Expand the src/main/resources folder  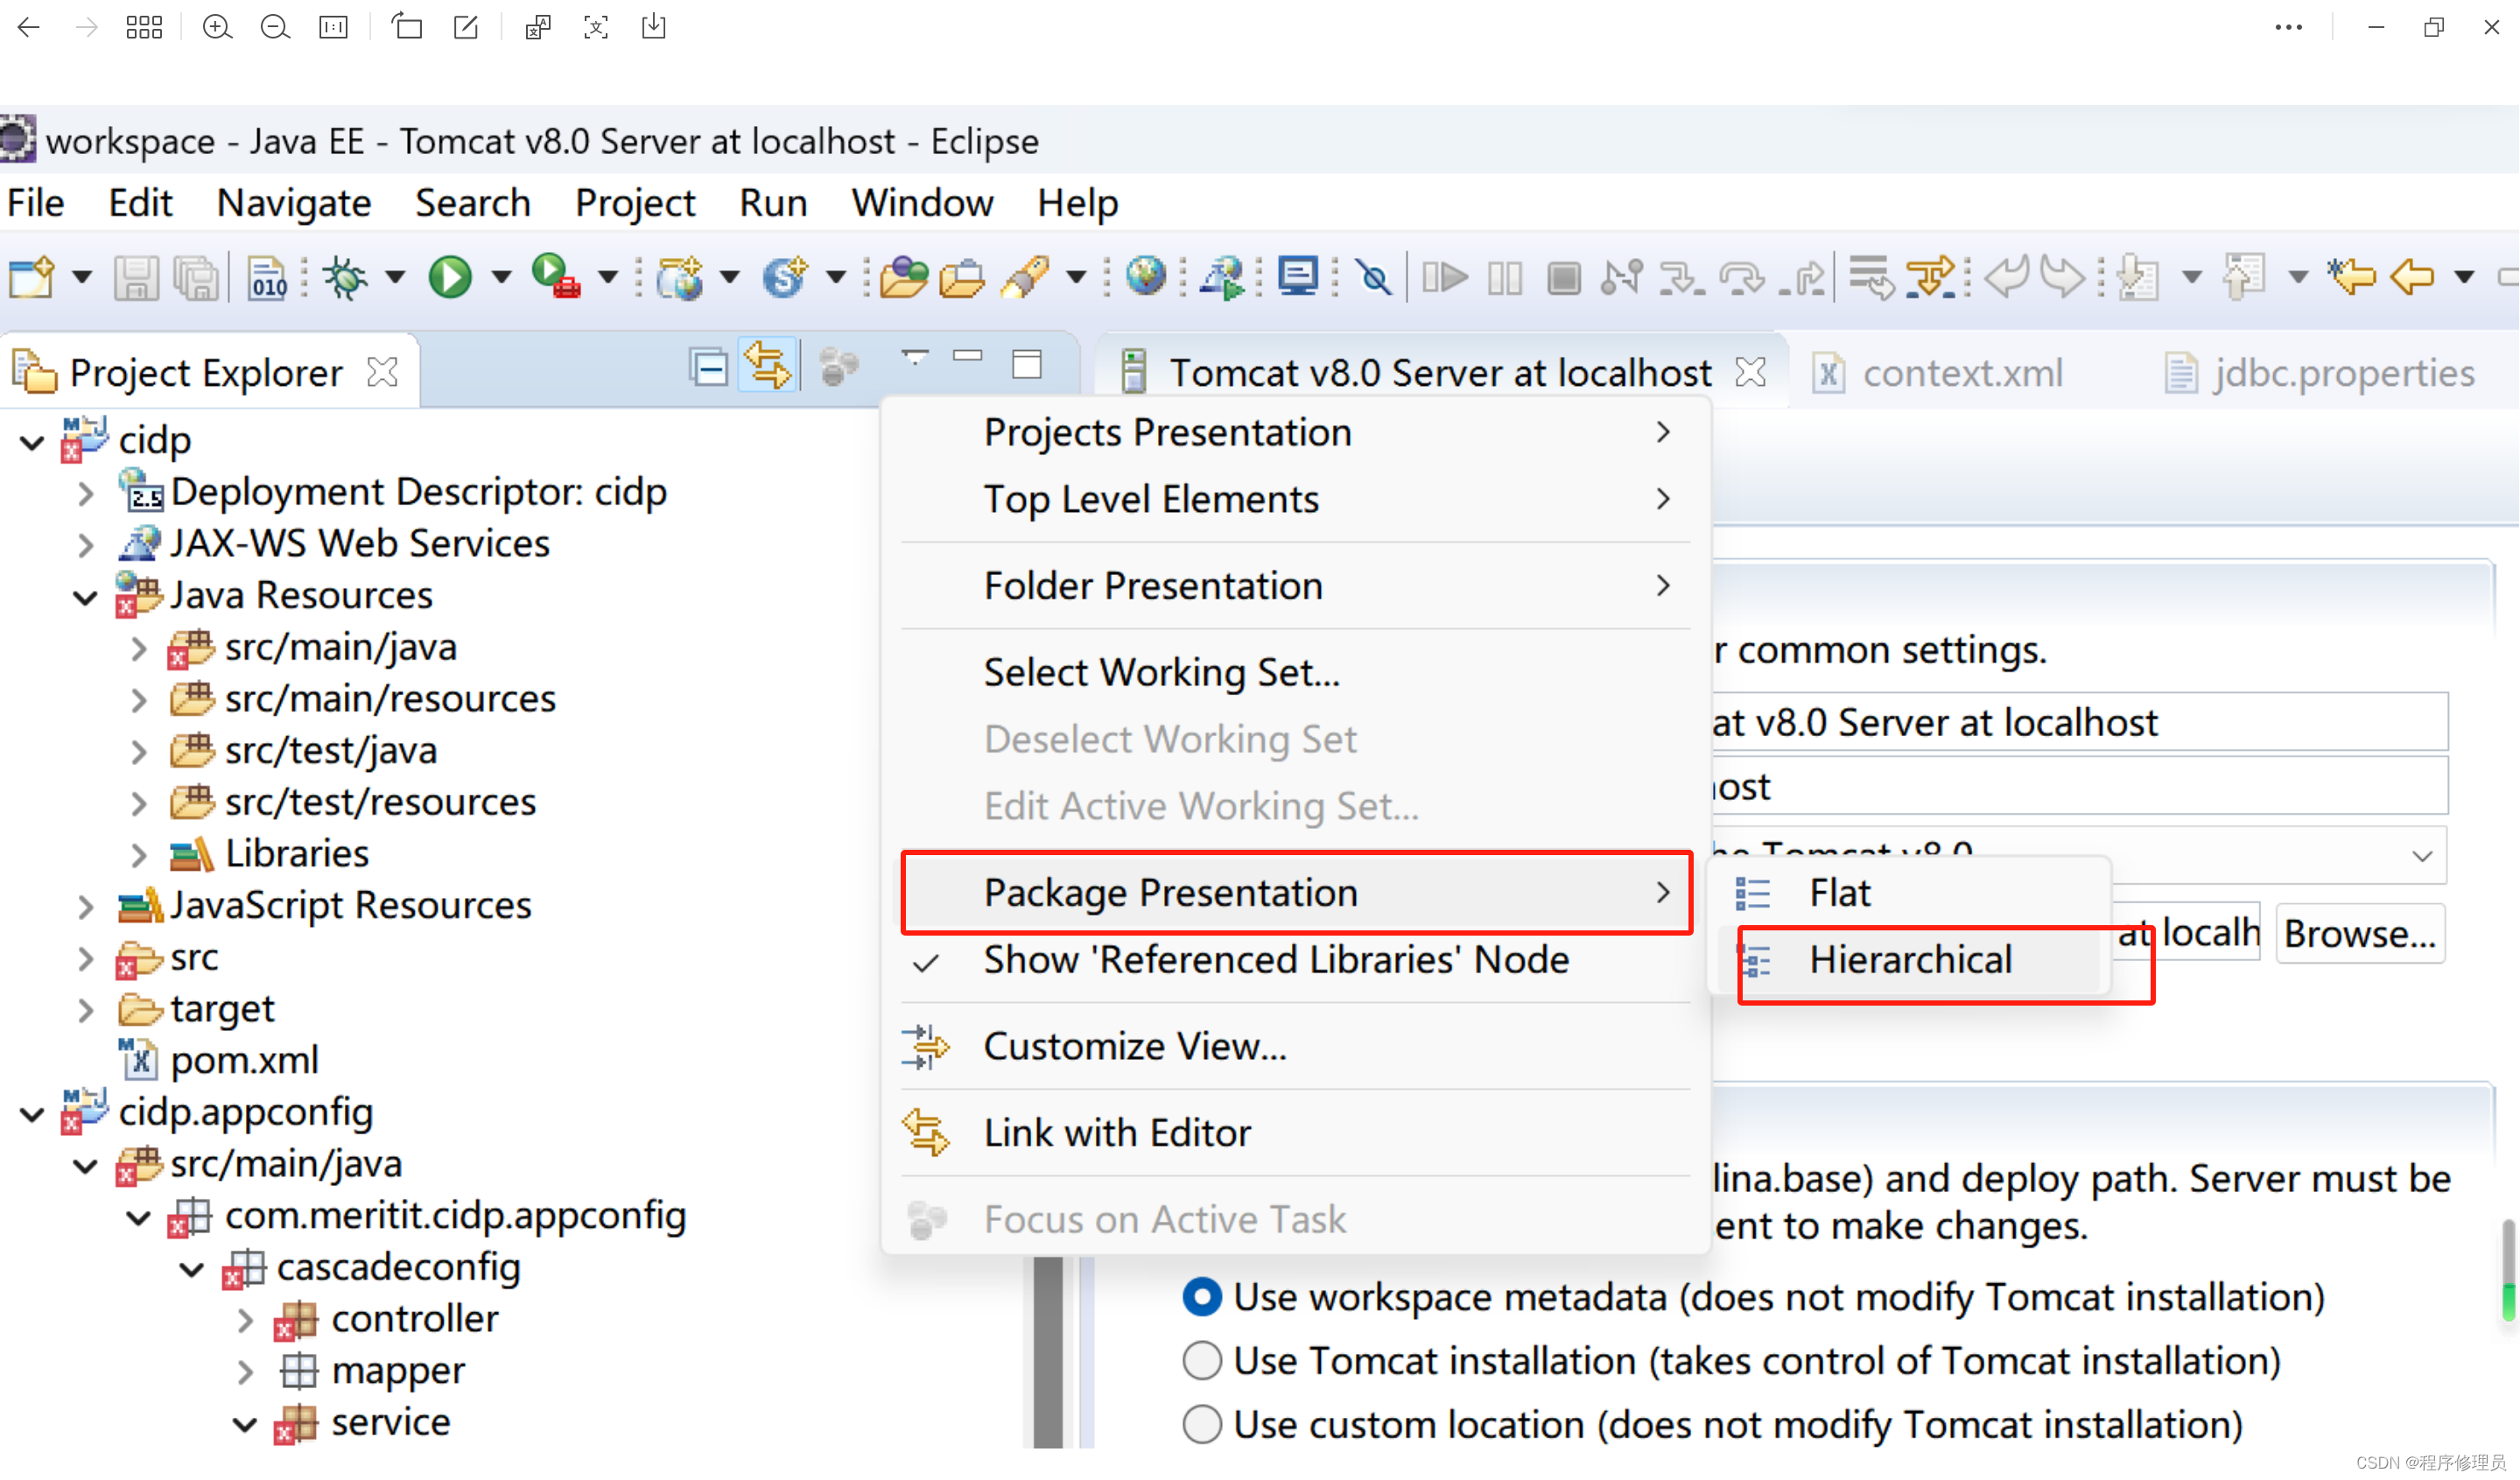coord(139,701)
